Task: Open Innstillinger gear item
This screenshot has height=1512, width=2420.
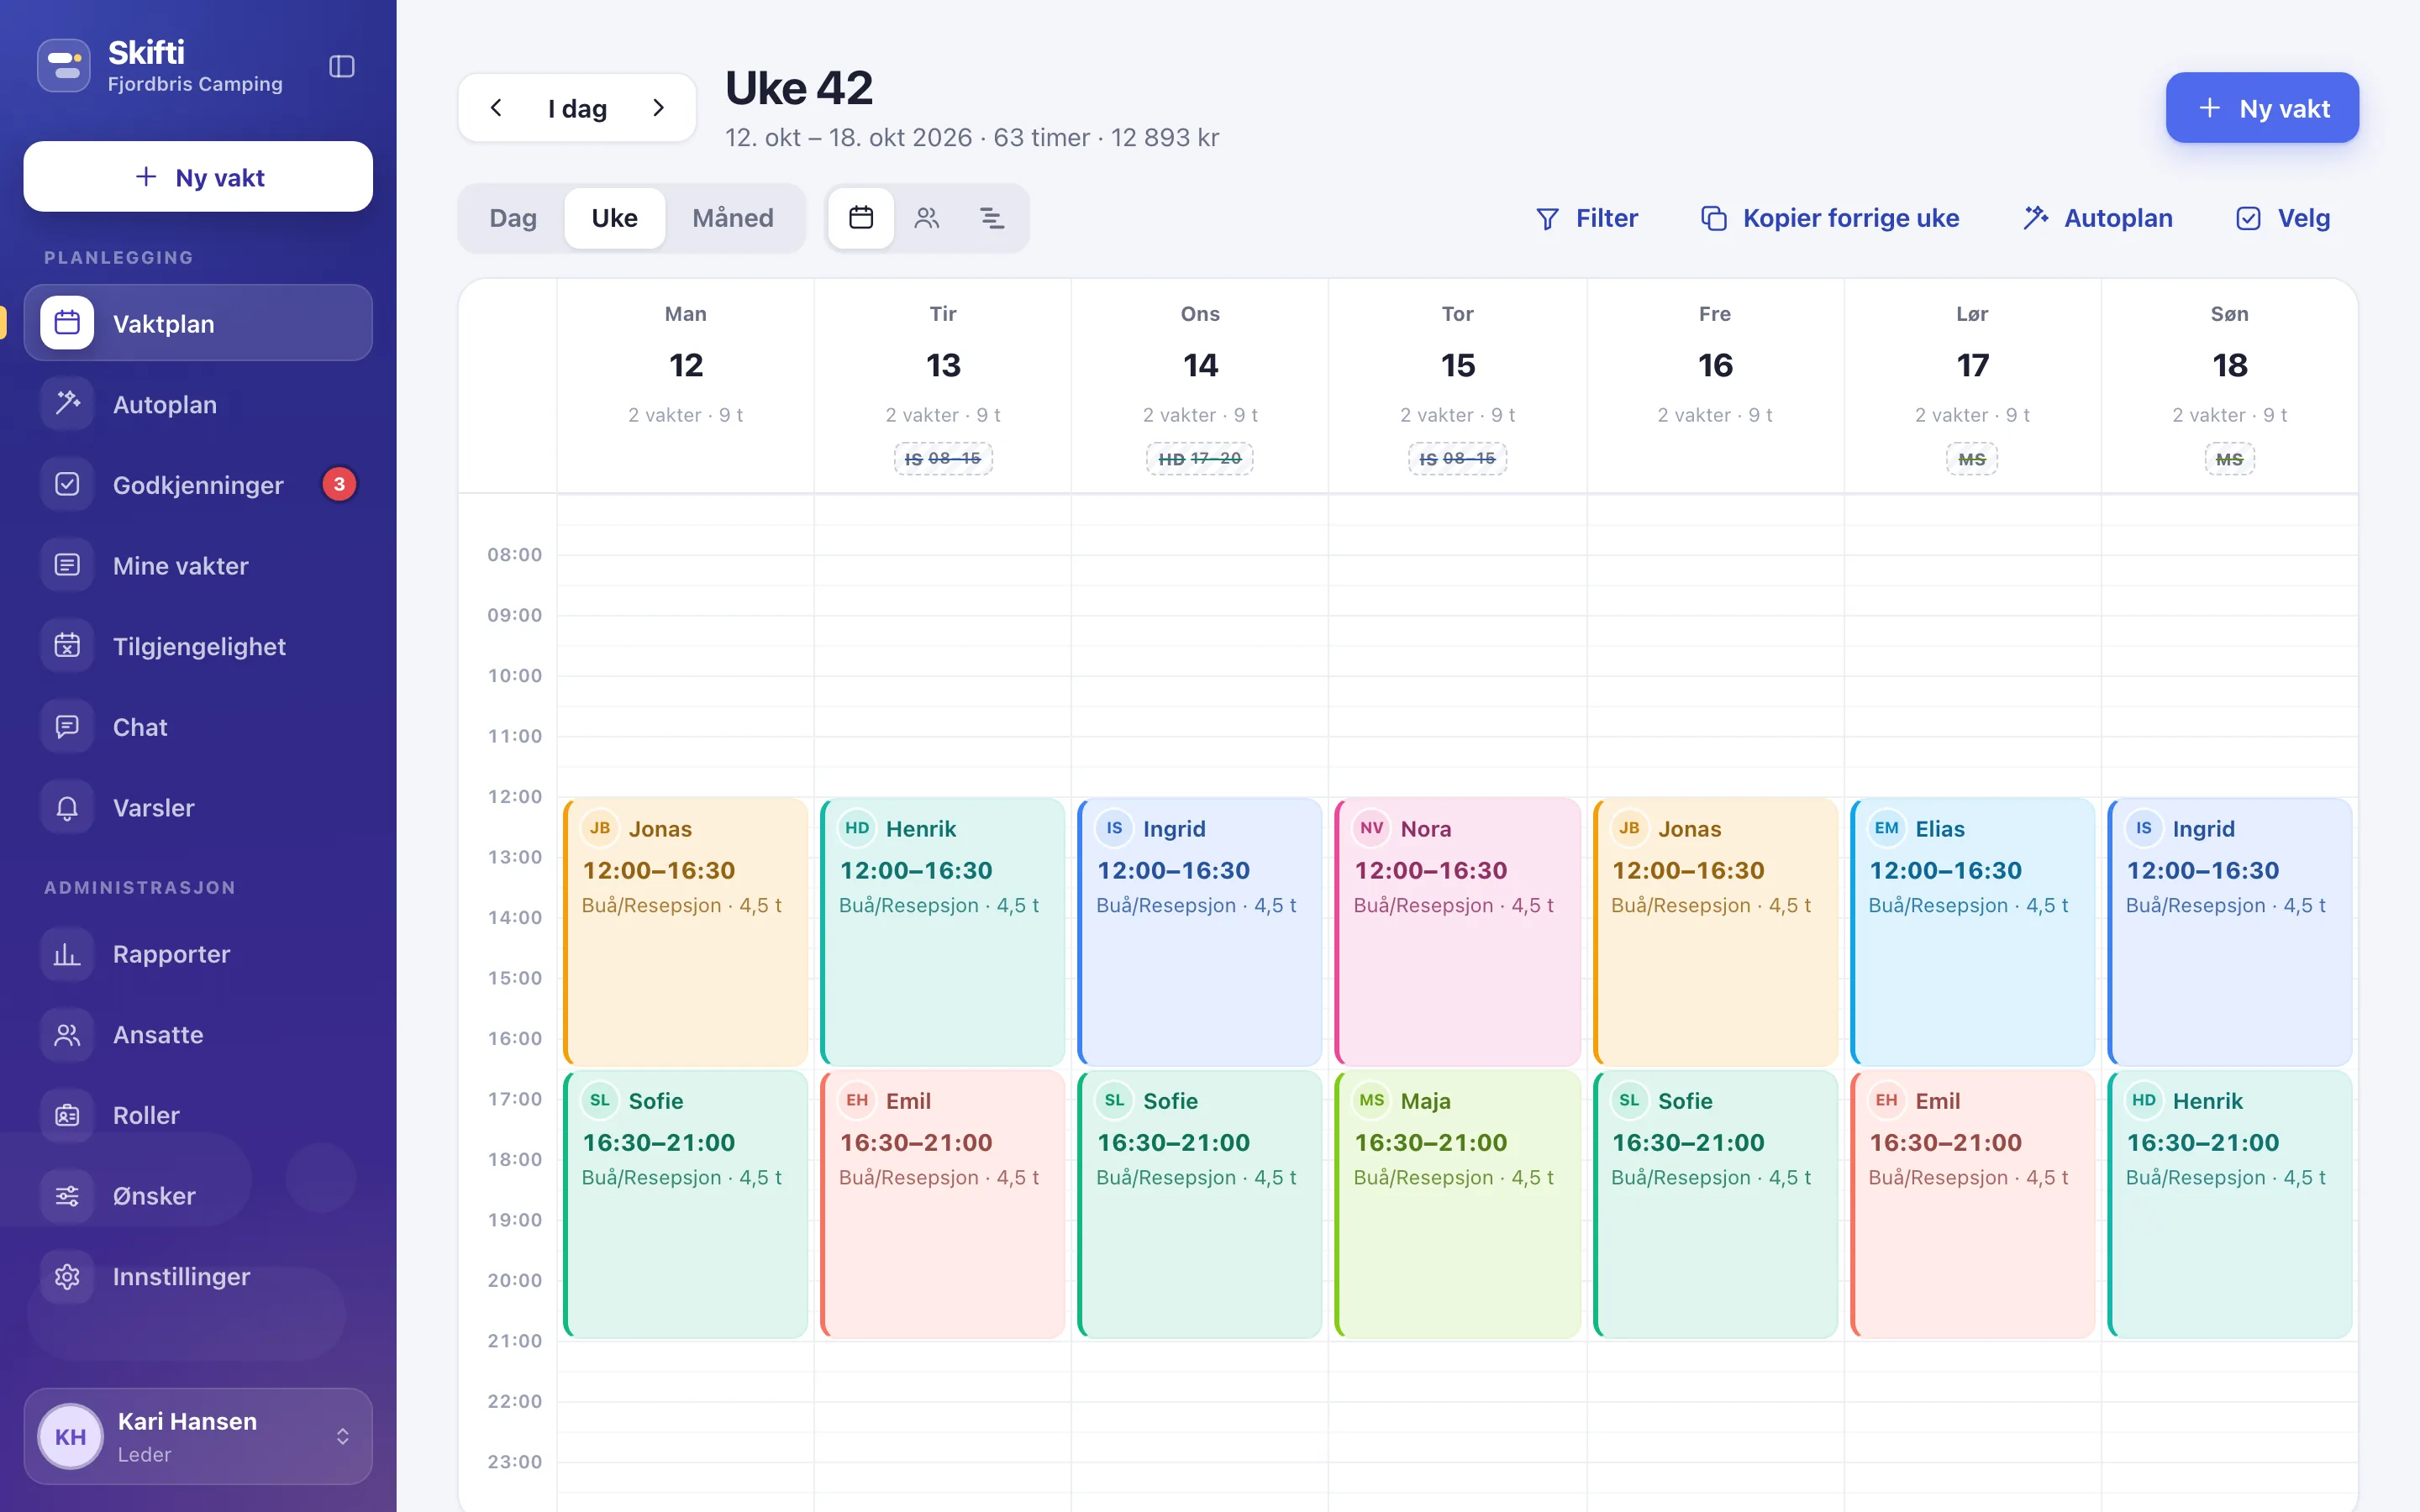Action: pos(198,1277)
